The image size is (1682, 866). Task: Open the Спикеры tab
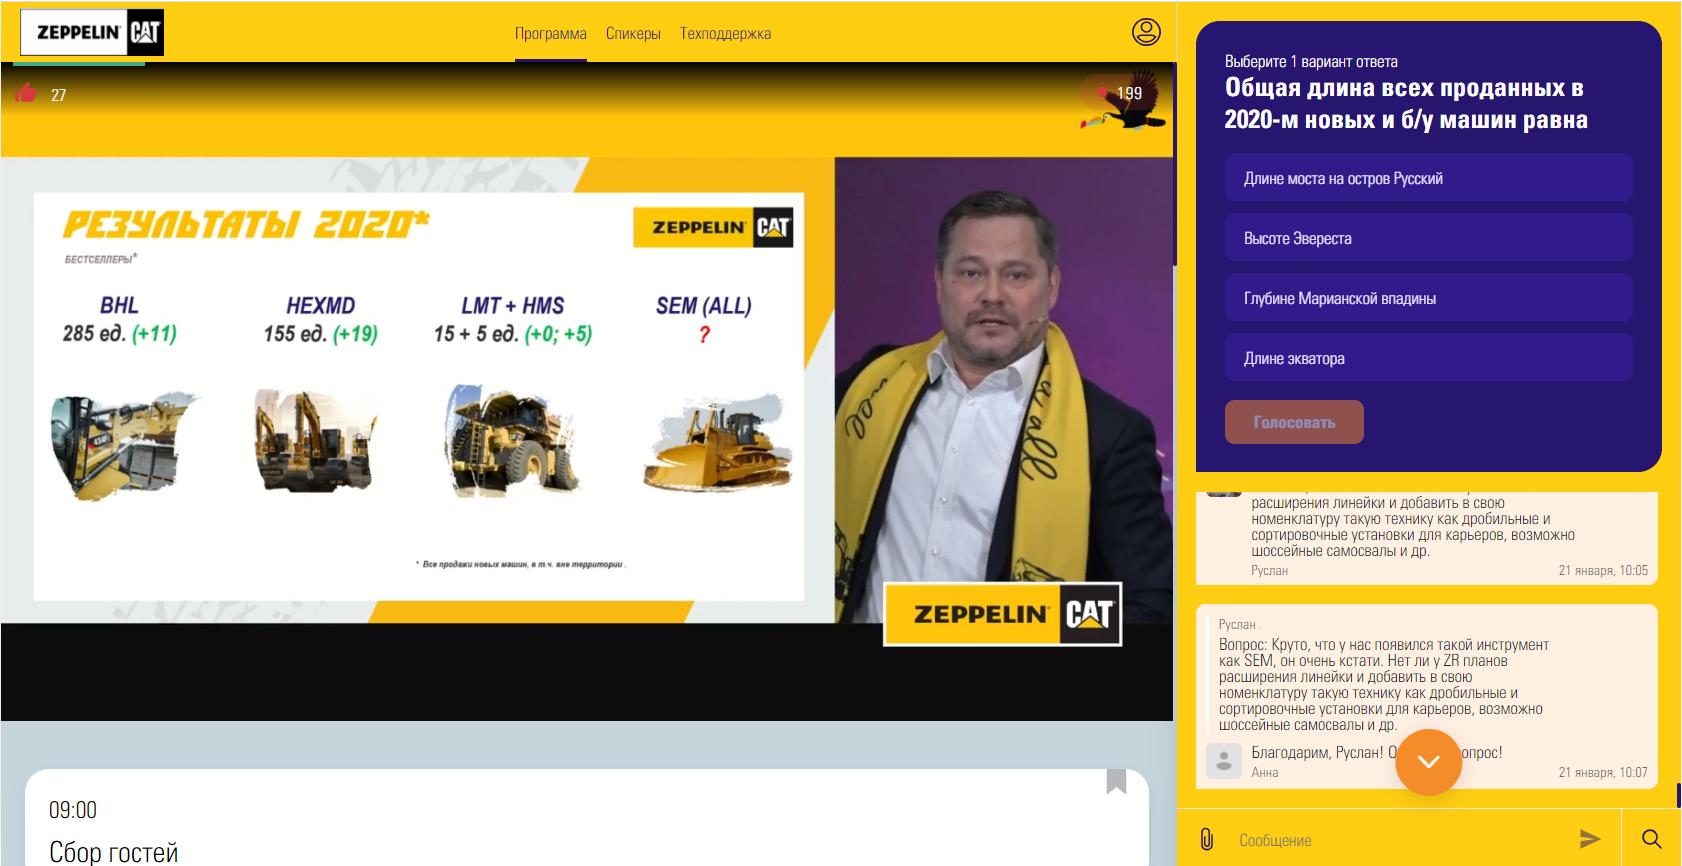click(x=633, y=33)
